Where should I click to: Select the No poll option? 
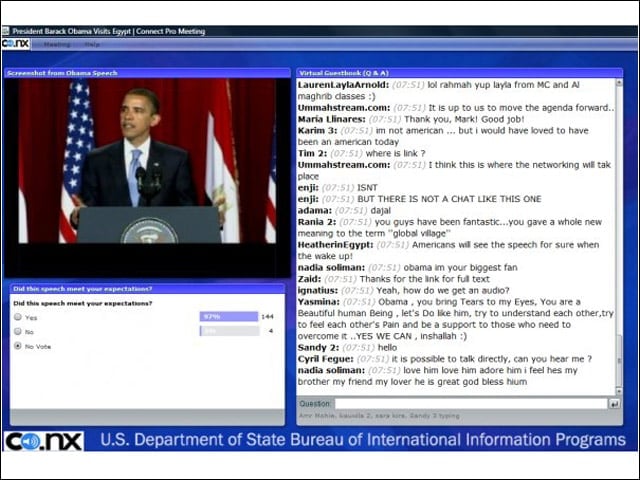(18, 331)
